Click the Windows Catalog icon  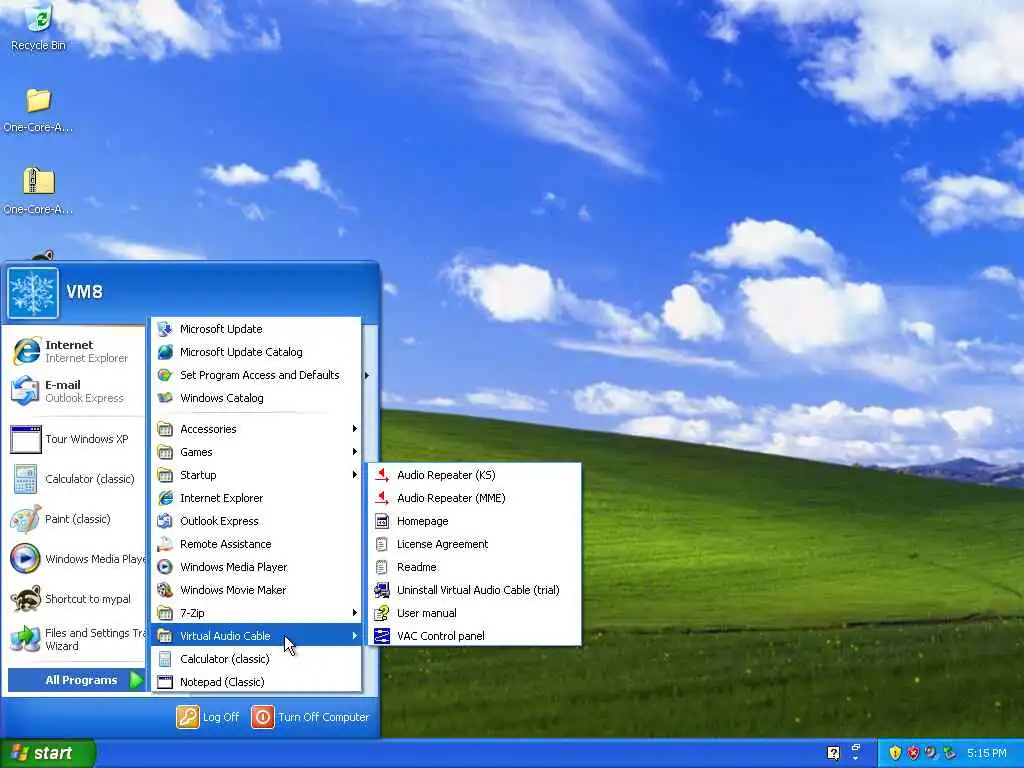pyautogui.click(x=165, y=398)
